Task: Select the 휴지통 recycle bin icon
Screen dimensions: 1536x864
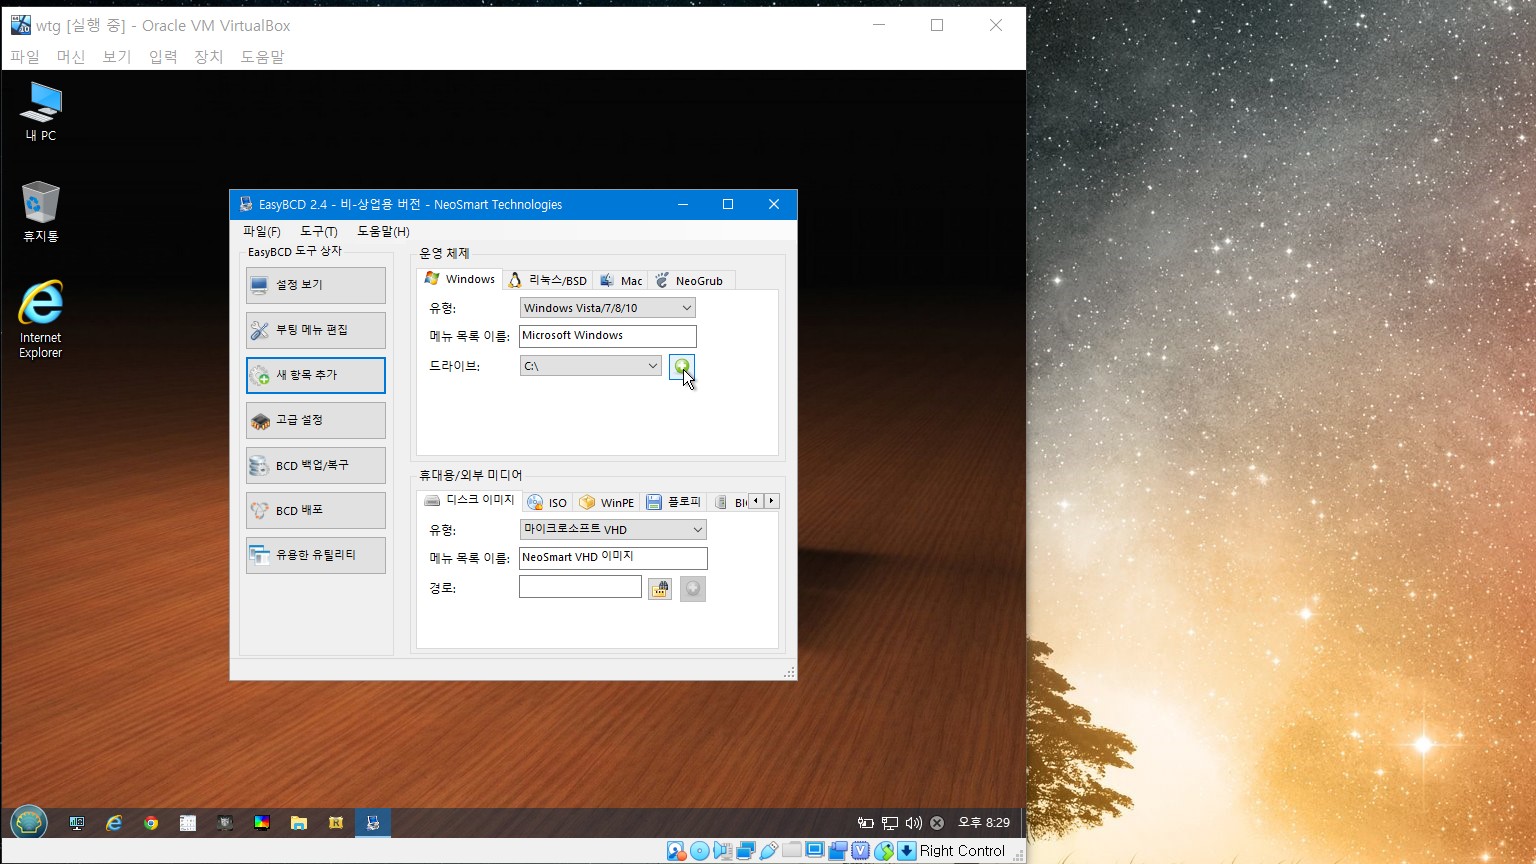Action: 41,212
